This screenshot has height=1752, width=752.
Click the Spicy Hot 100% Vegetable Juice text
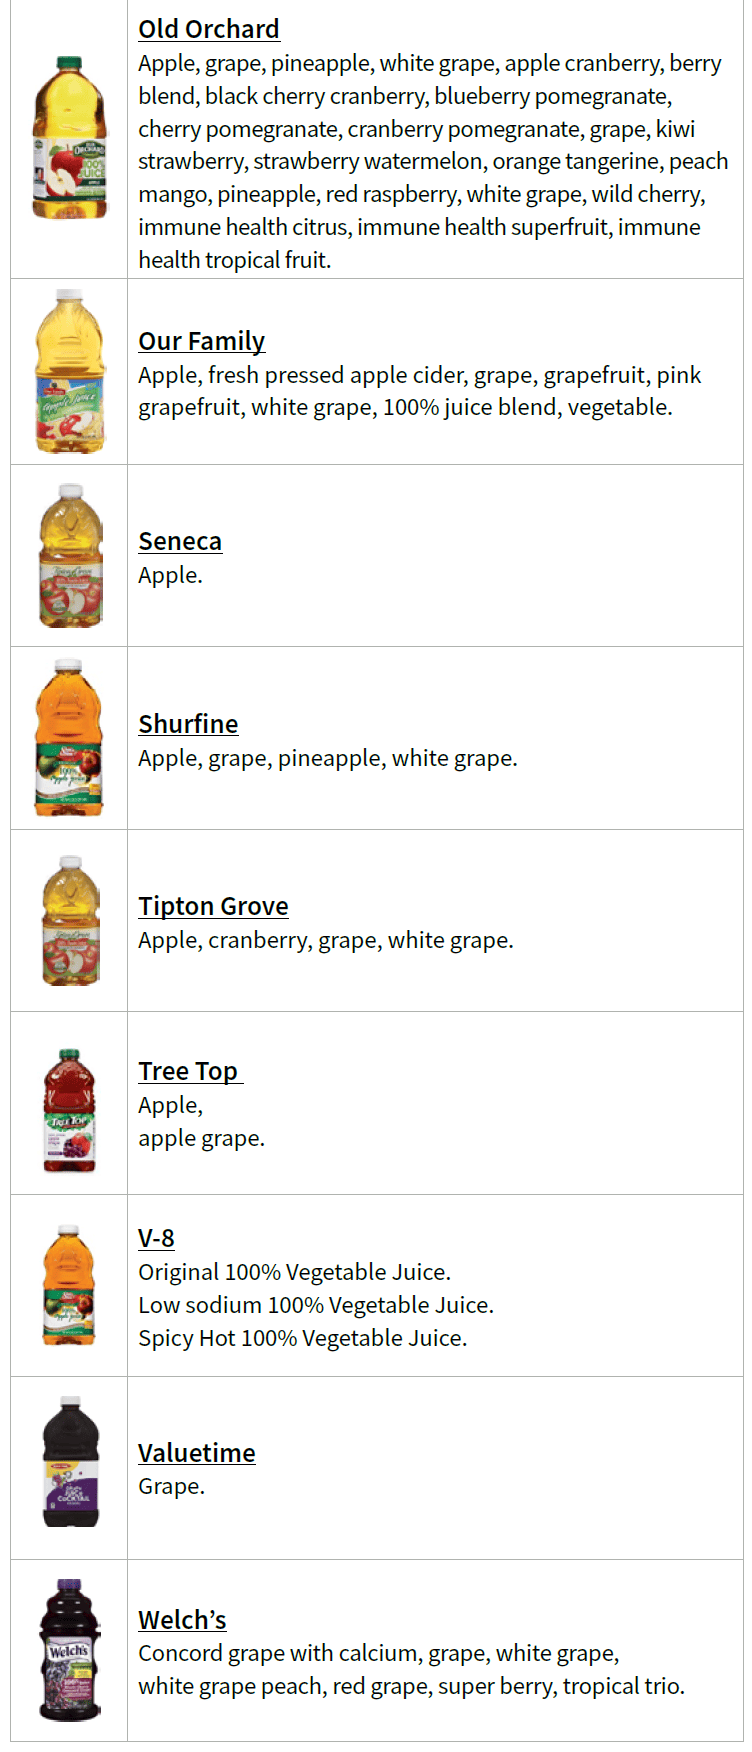[x=302, y=1338]
